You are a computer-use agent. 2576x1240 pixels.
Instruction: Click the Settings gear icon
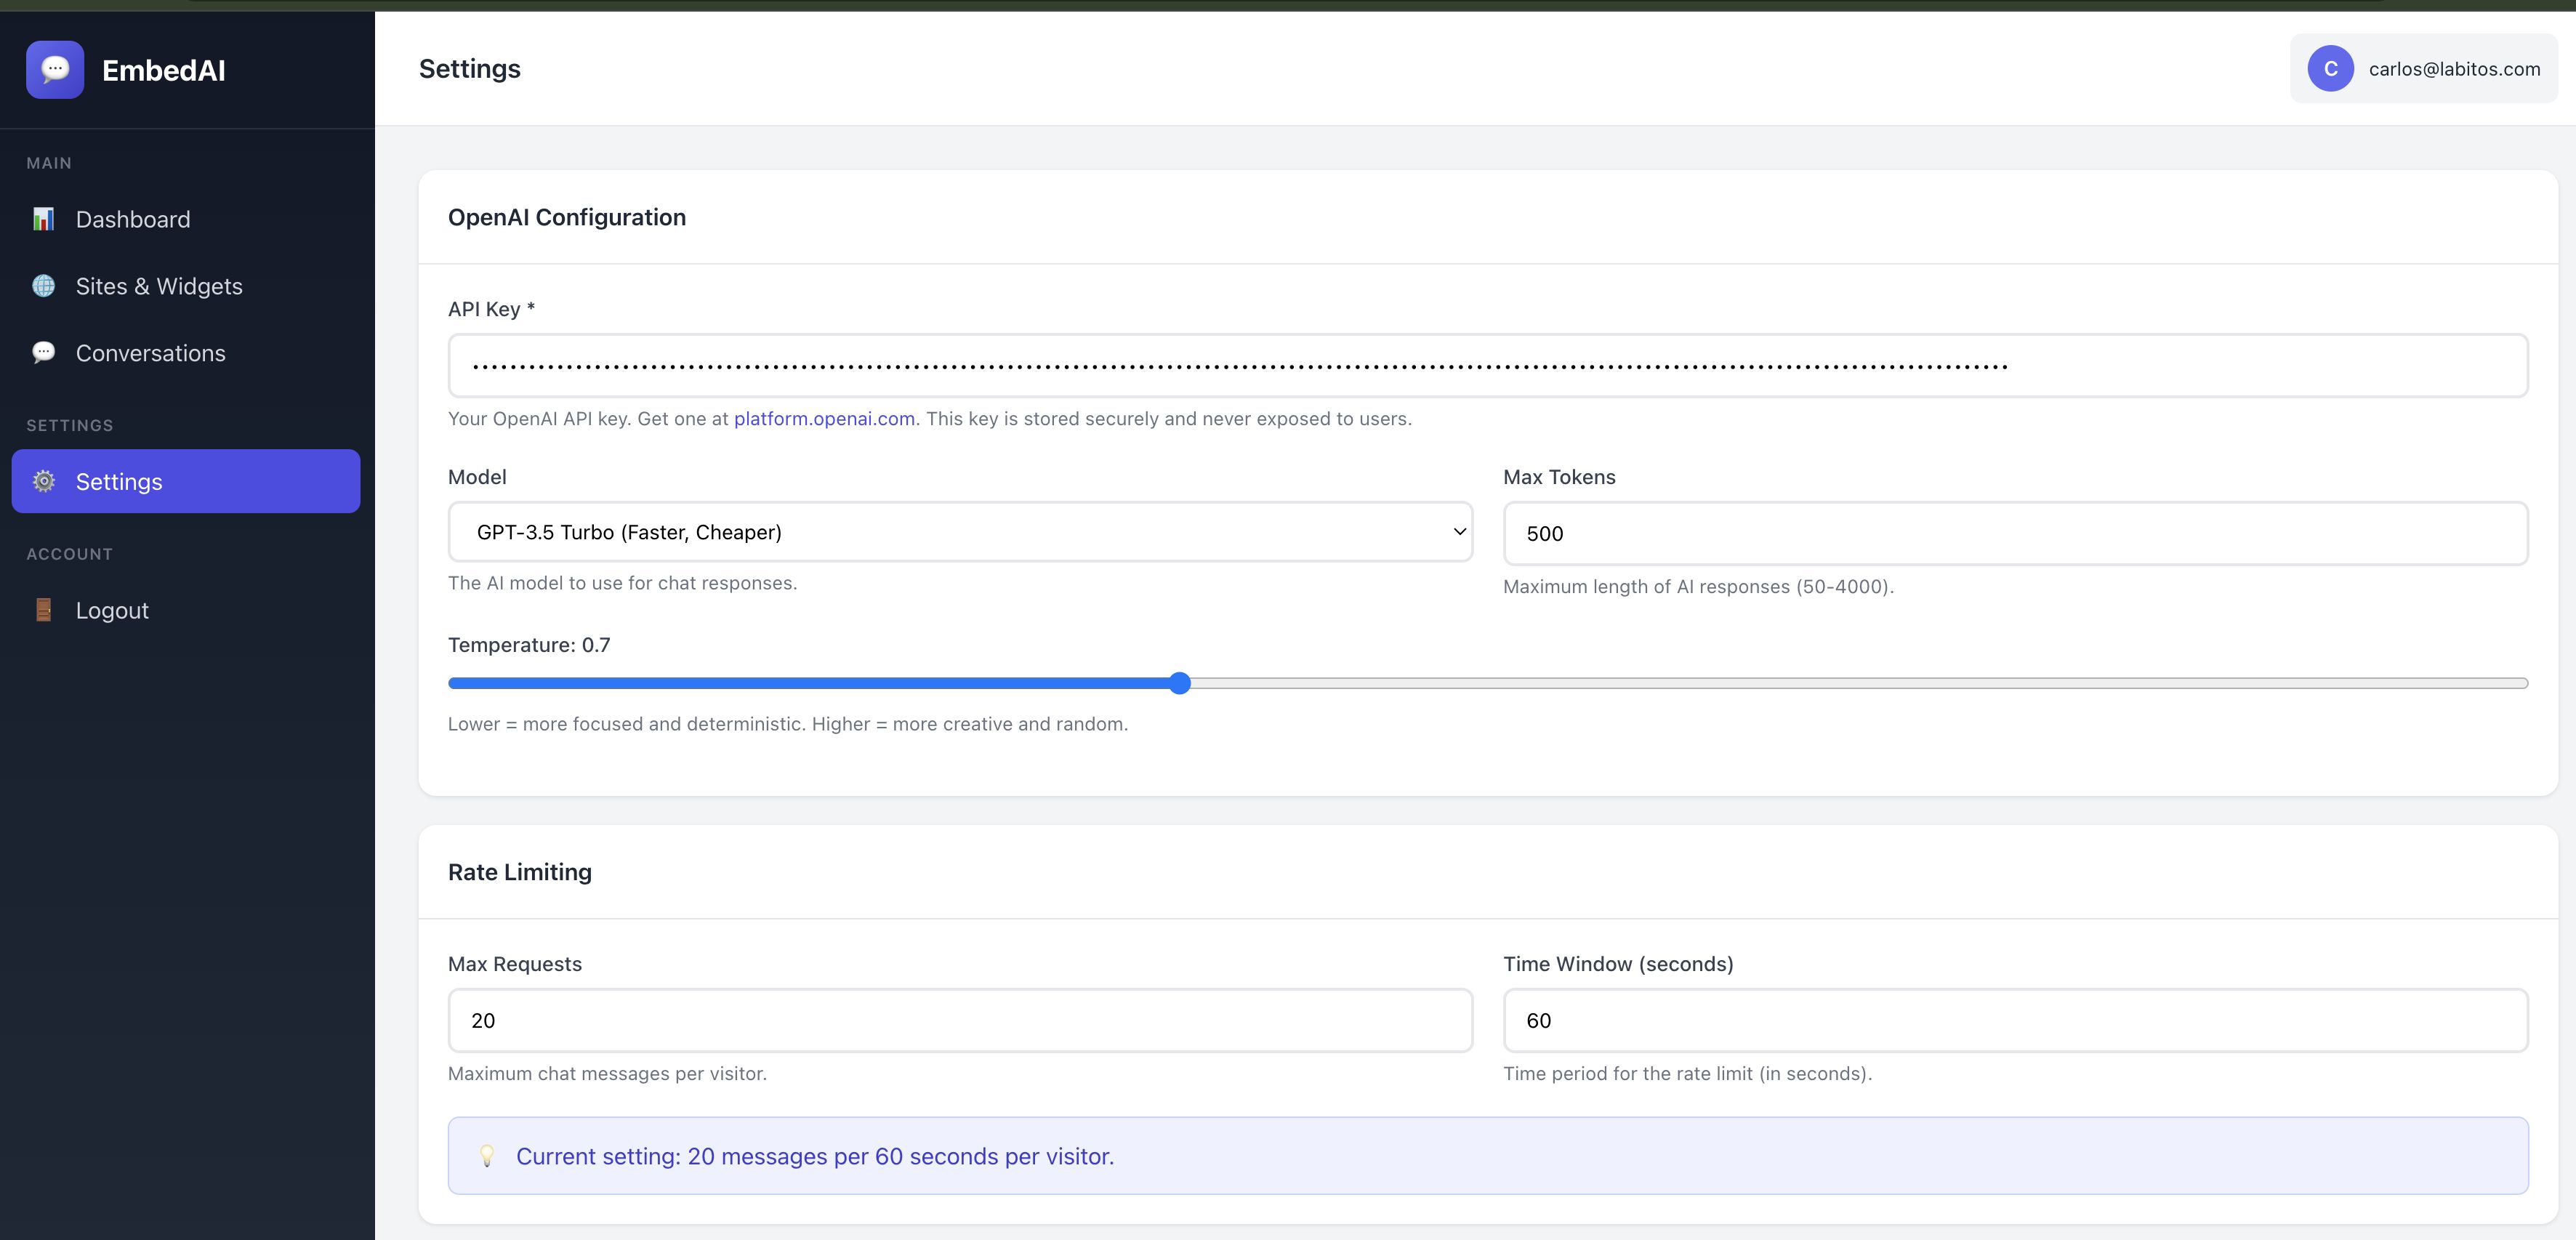[x=43, y=481]
